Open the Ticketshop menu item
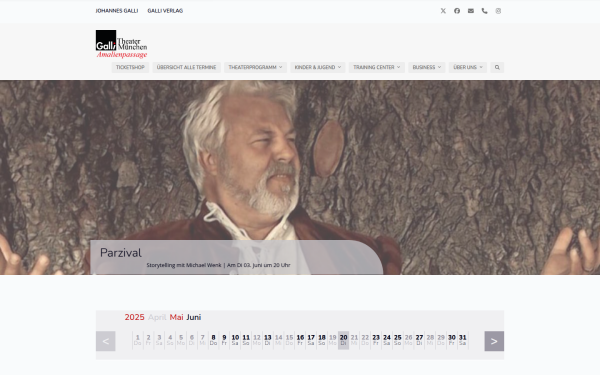600x375 pixels. point(130,67)
